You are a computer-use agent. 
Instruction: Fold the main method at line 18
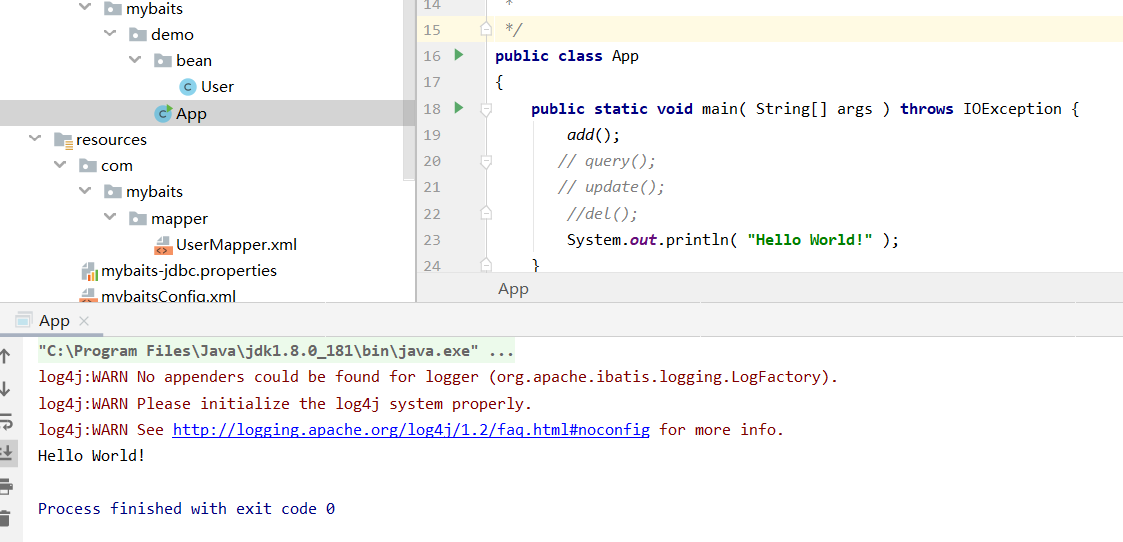486,110
